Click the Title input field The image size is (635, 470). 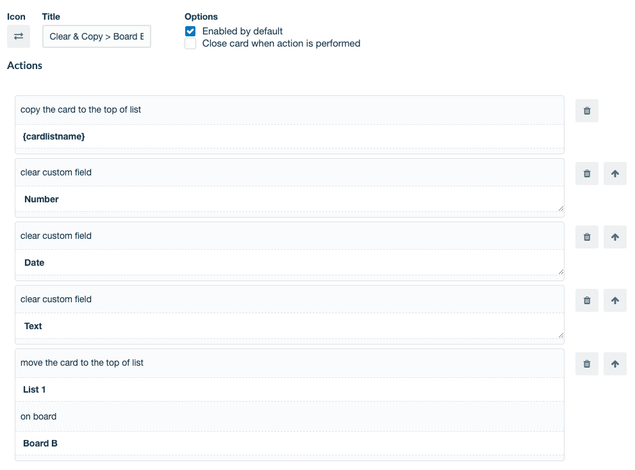tap(96, 36)
